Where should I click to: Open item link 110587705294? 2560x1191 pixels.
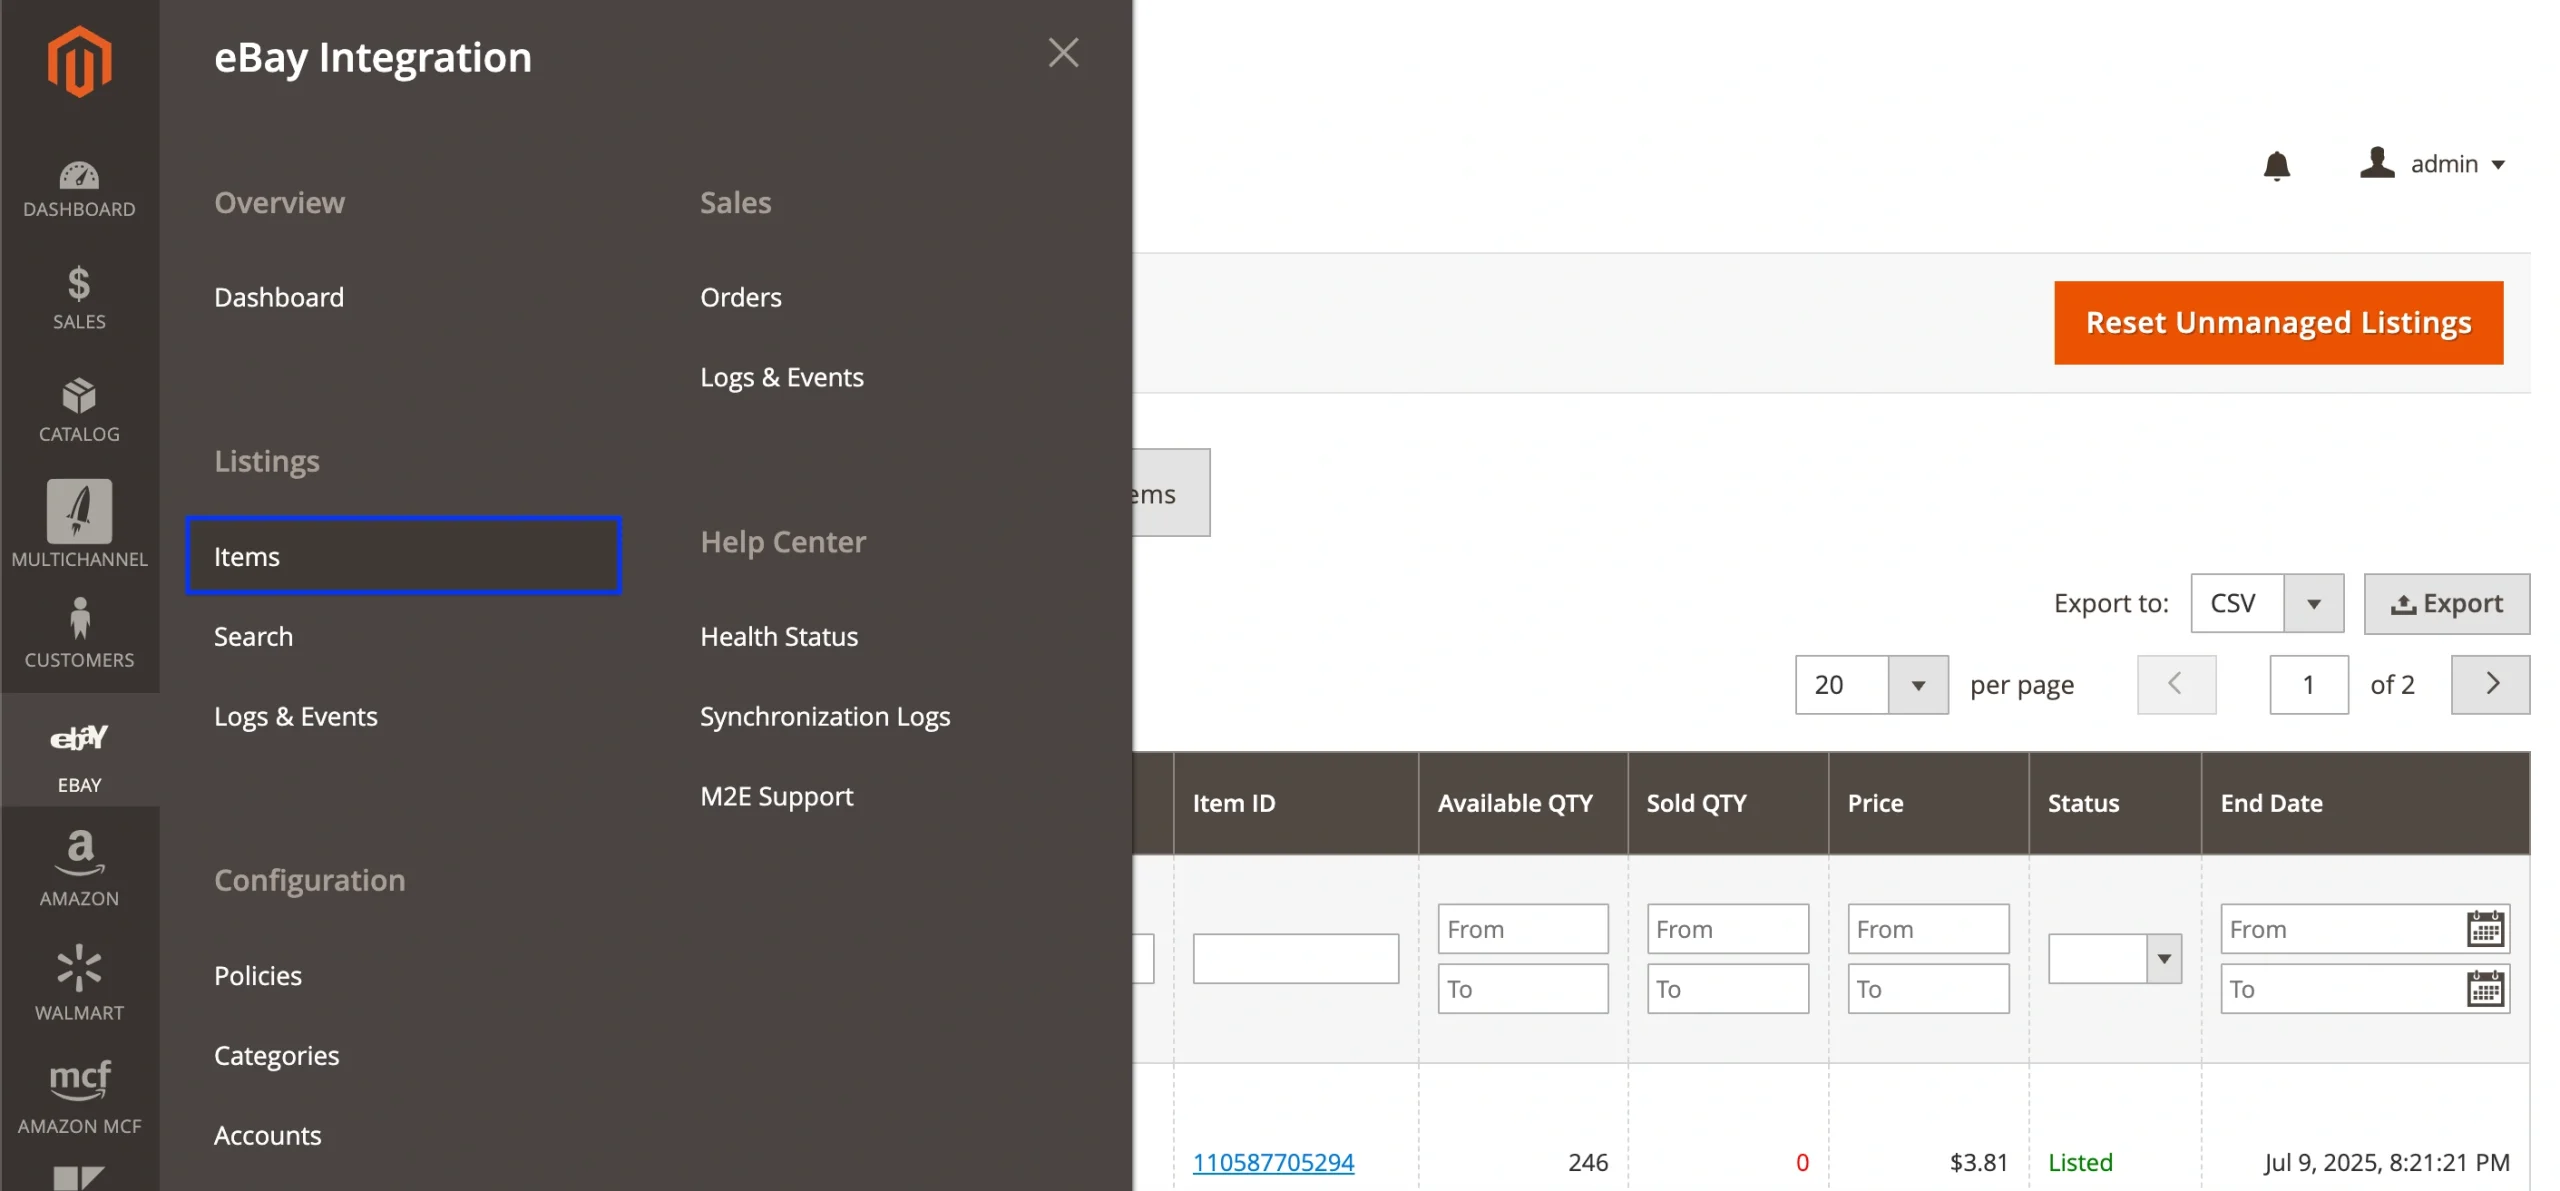tap(1272, 1162)
